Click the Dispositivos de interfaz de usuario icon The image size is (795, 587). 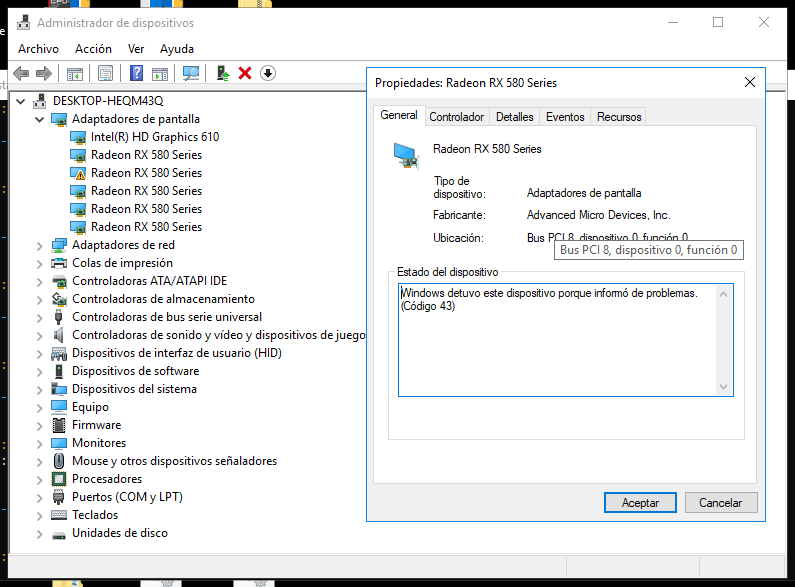point(59,353)
